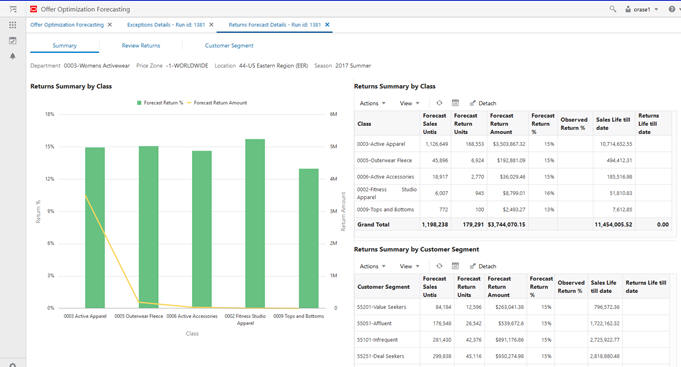The image size is (681, 367).
Task: Switch to Offer Optimization Forecasting tab
Action: coord(67,25)
